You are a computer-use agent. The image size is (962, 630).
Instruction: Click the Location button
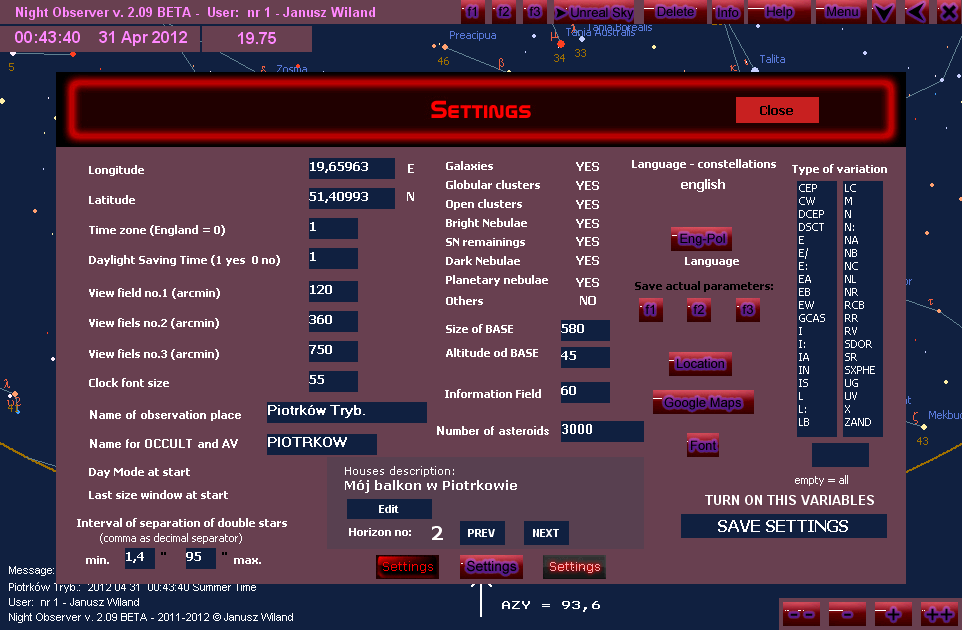point(700,364)
